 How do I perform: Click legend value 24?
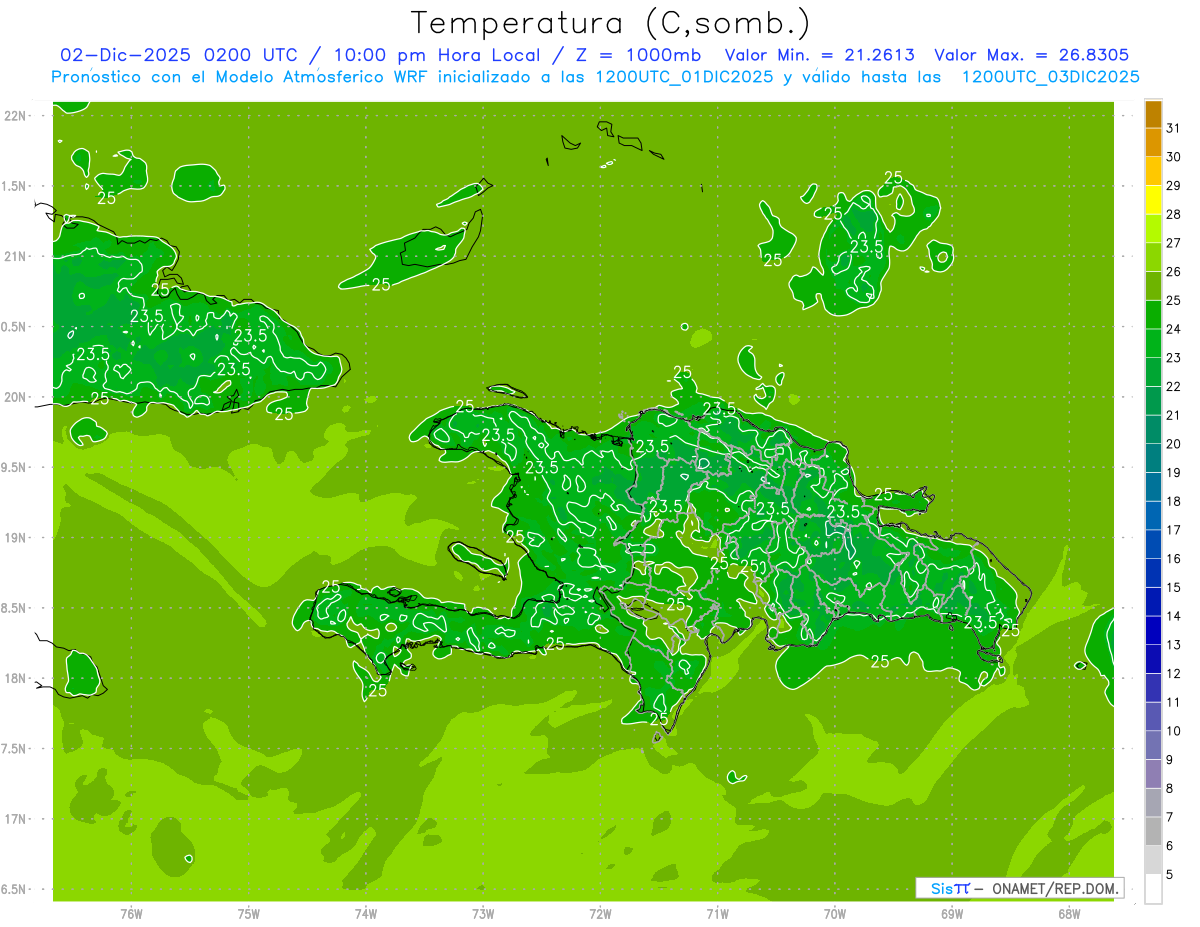(x=1173, y=329)
